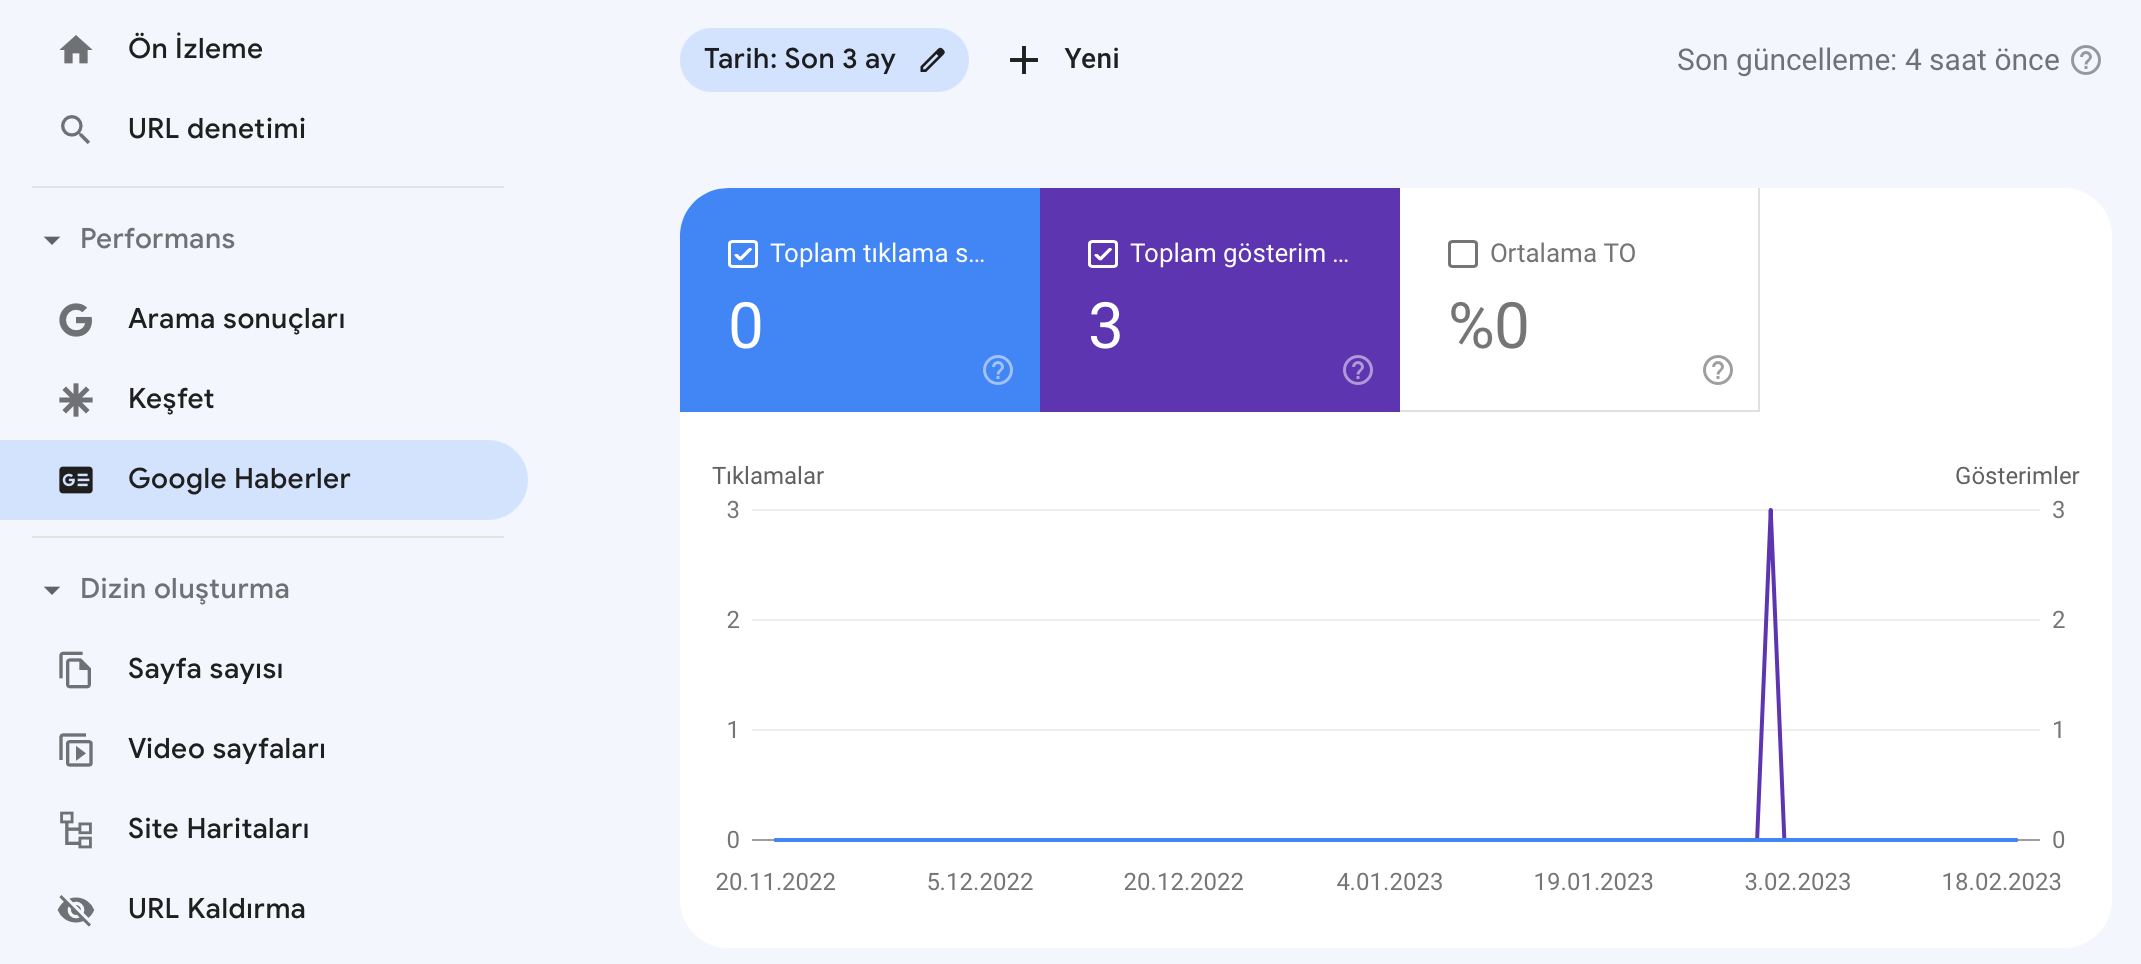Click the 19.01.2023 date axis label
Viewport: 2141px width, 964px height.
pos(1593,882)
